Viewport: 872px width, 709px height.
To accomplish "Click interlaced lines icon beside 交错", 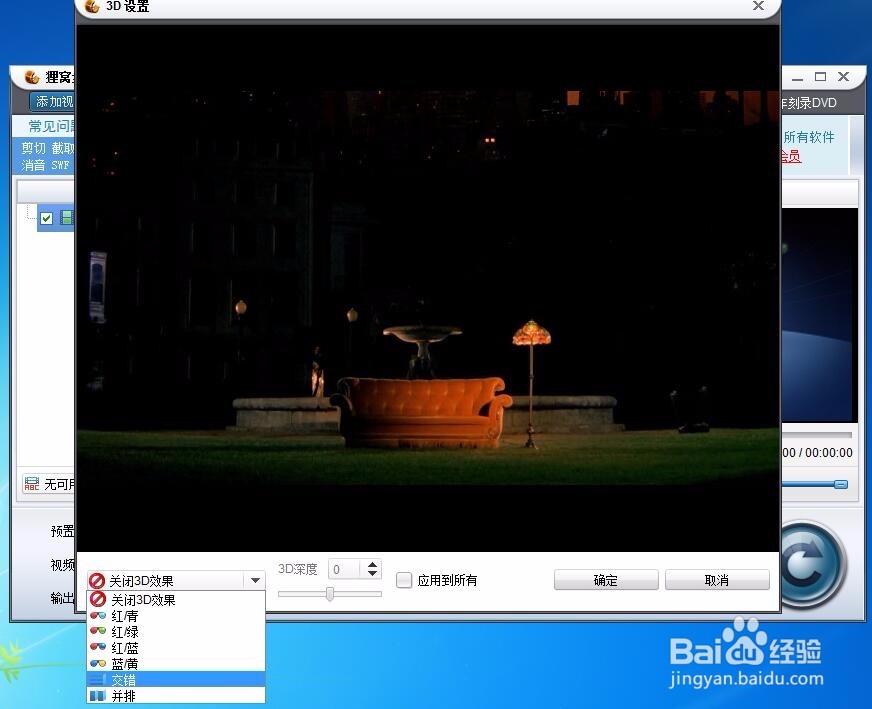I will point(98,679).
